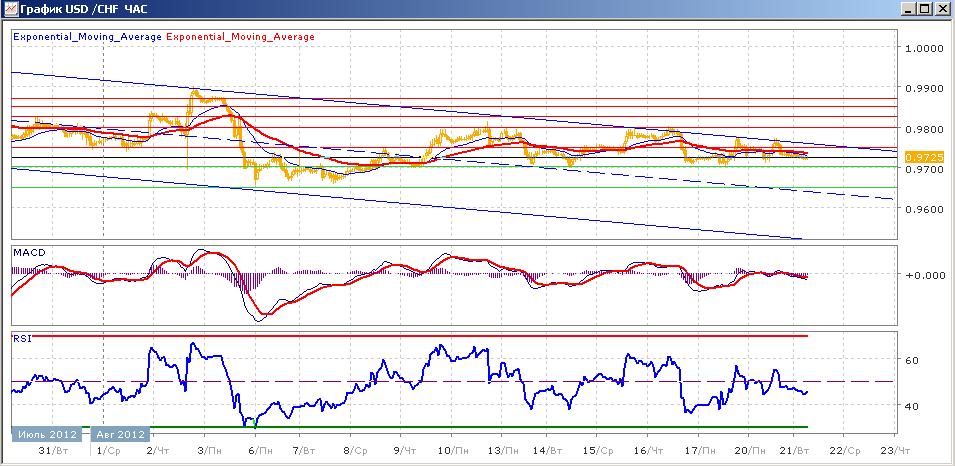955x466 pixels.
Task: Click the 23/Чт date label
Action: click(897, 451)
